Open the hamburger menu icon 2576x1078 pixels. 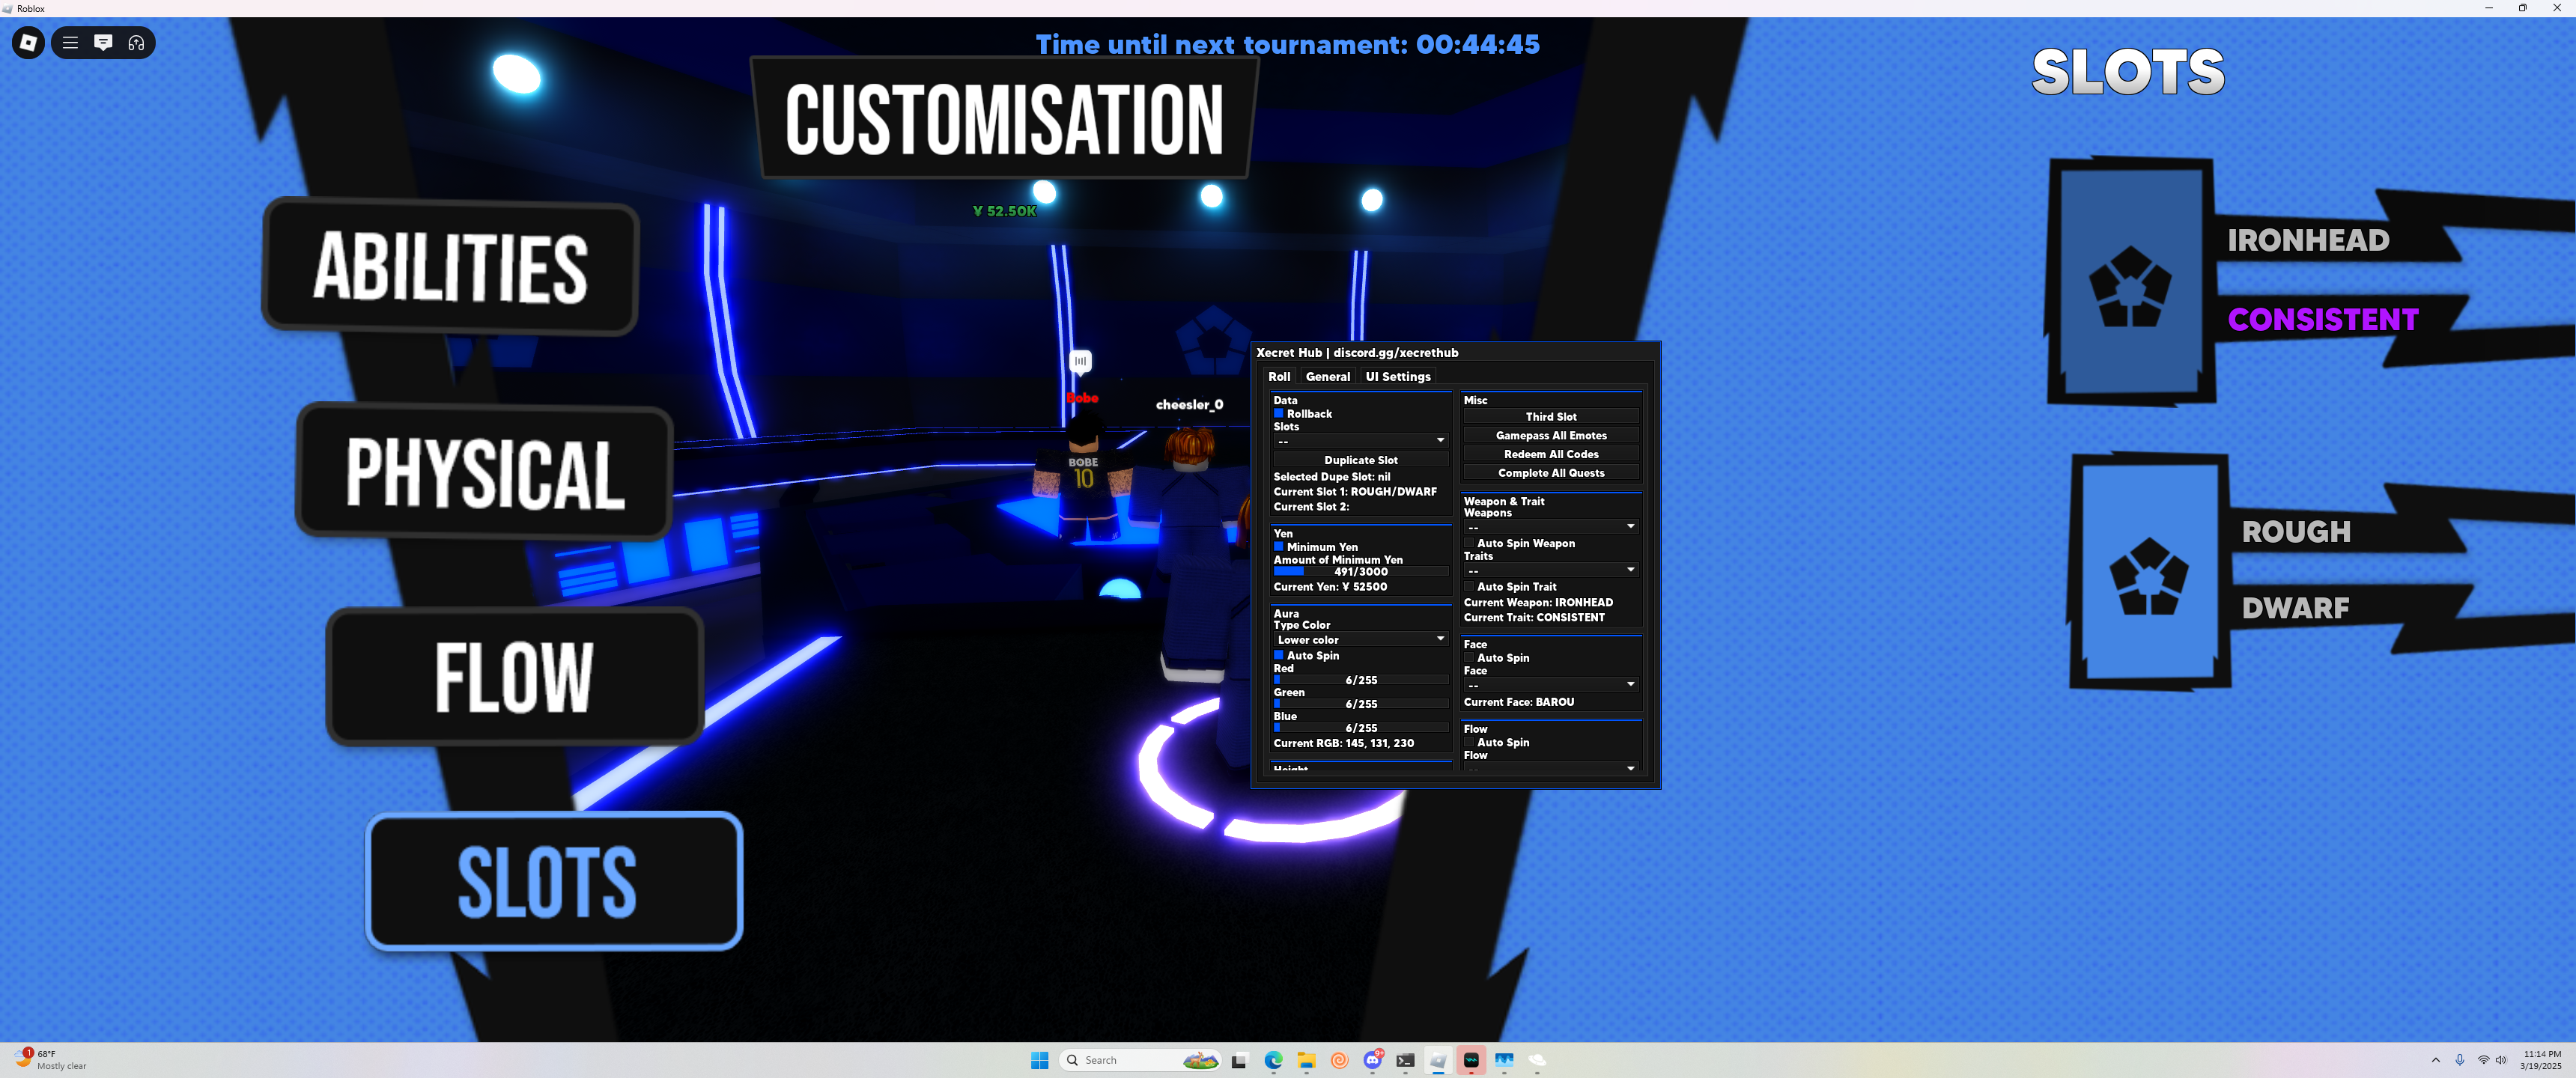[x=70, y=42]
